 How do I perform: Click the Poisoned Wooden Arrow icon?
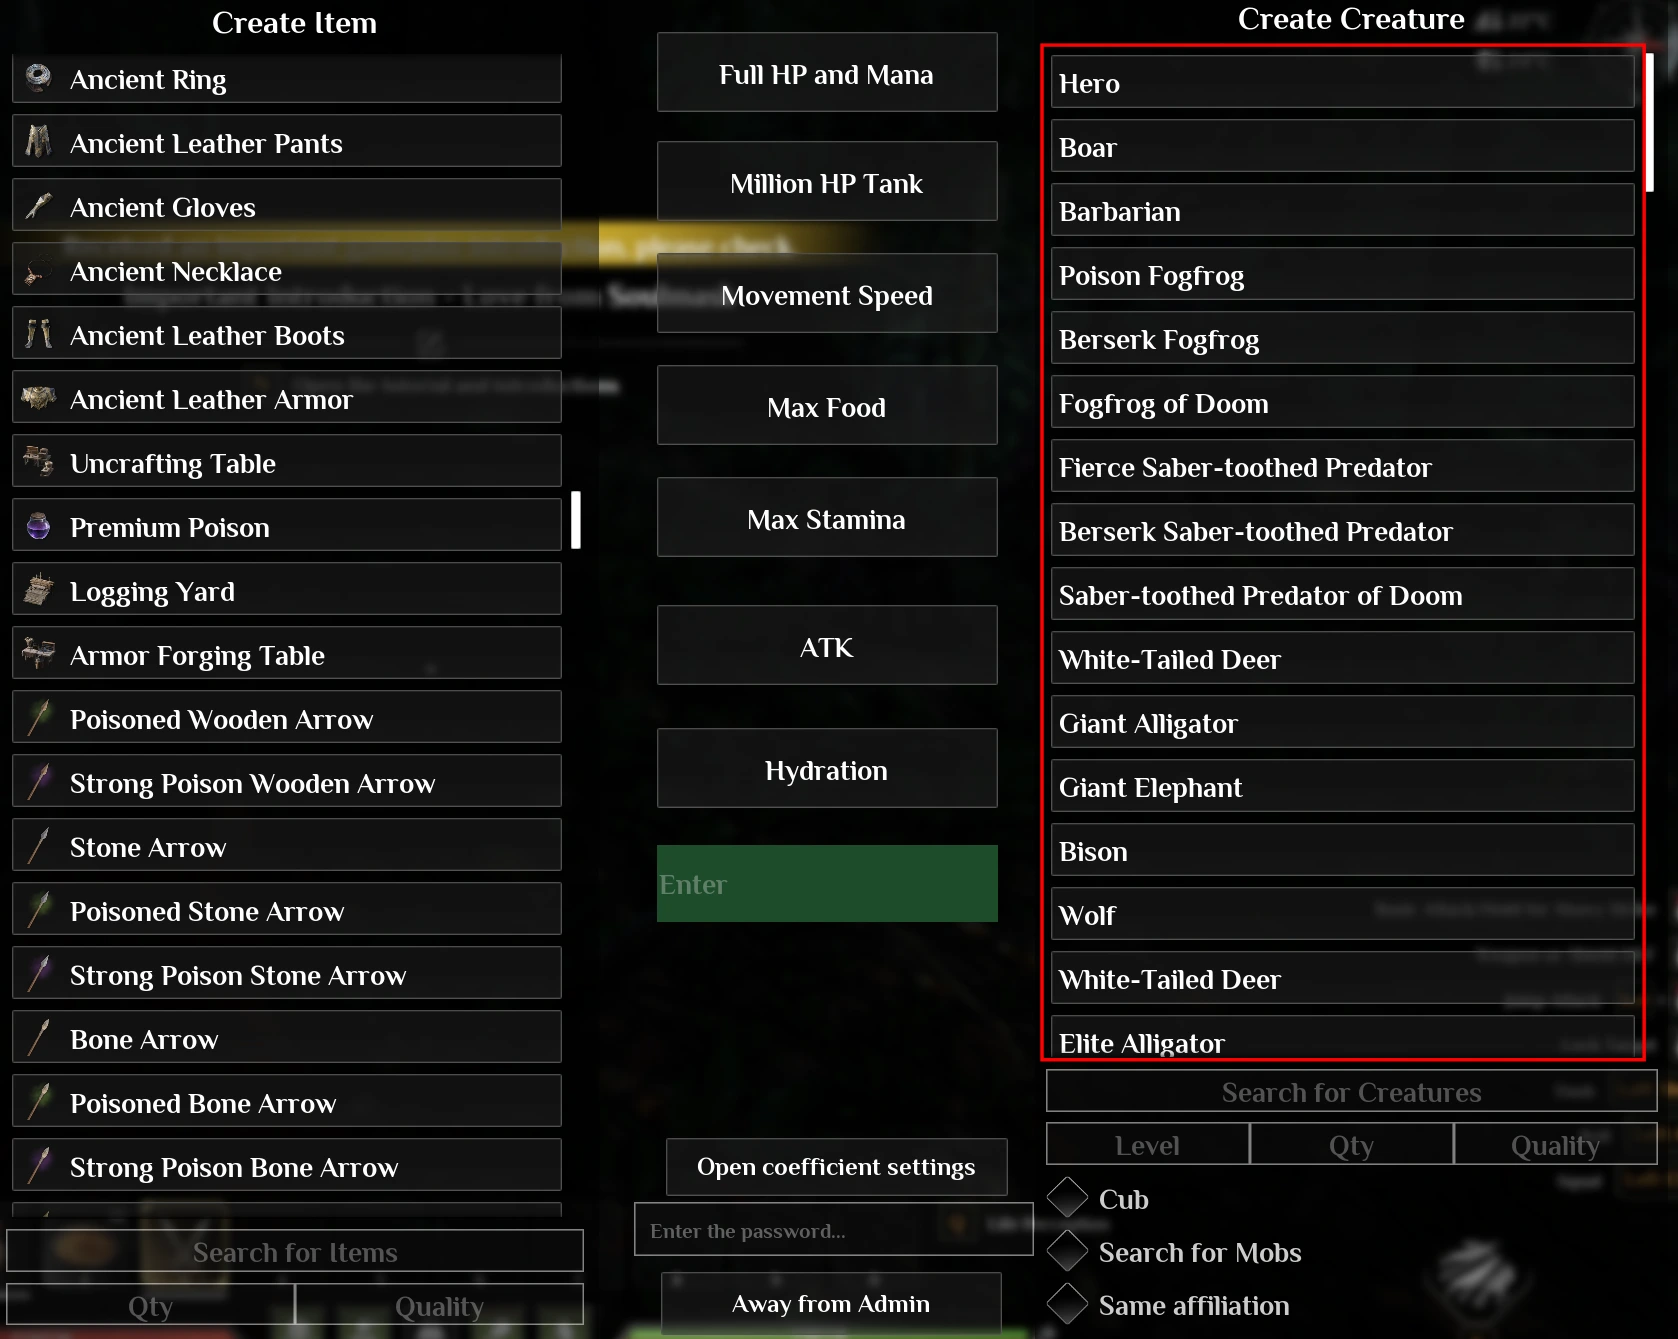(38, 718)
